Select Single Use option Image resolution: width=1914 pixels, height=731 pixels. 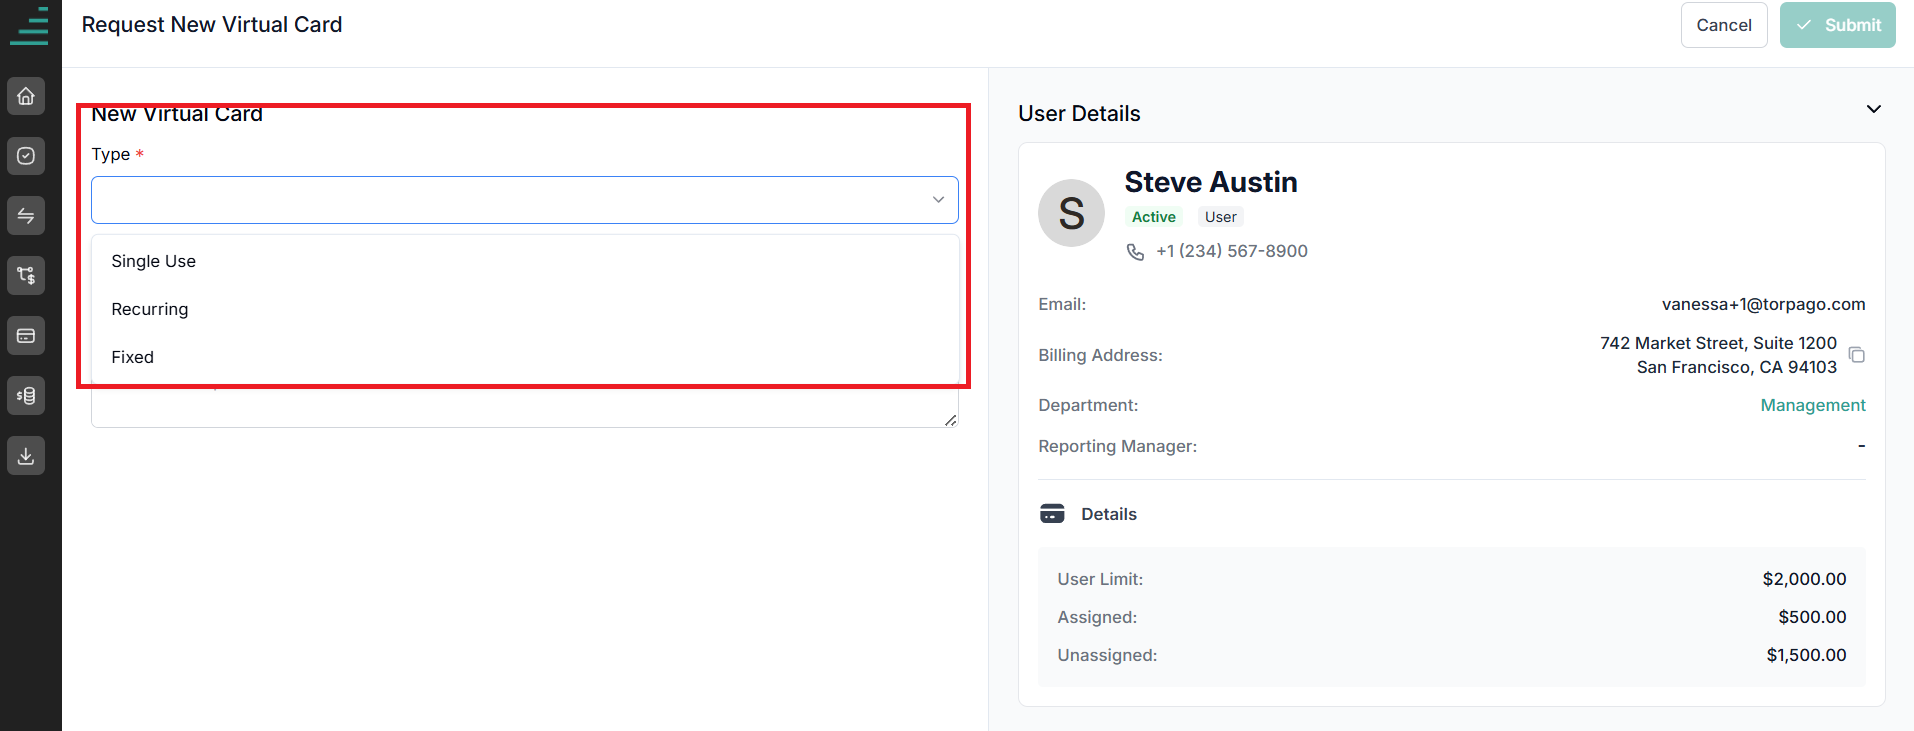[x=525, y=261]
